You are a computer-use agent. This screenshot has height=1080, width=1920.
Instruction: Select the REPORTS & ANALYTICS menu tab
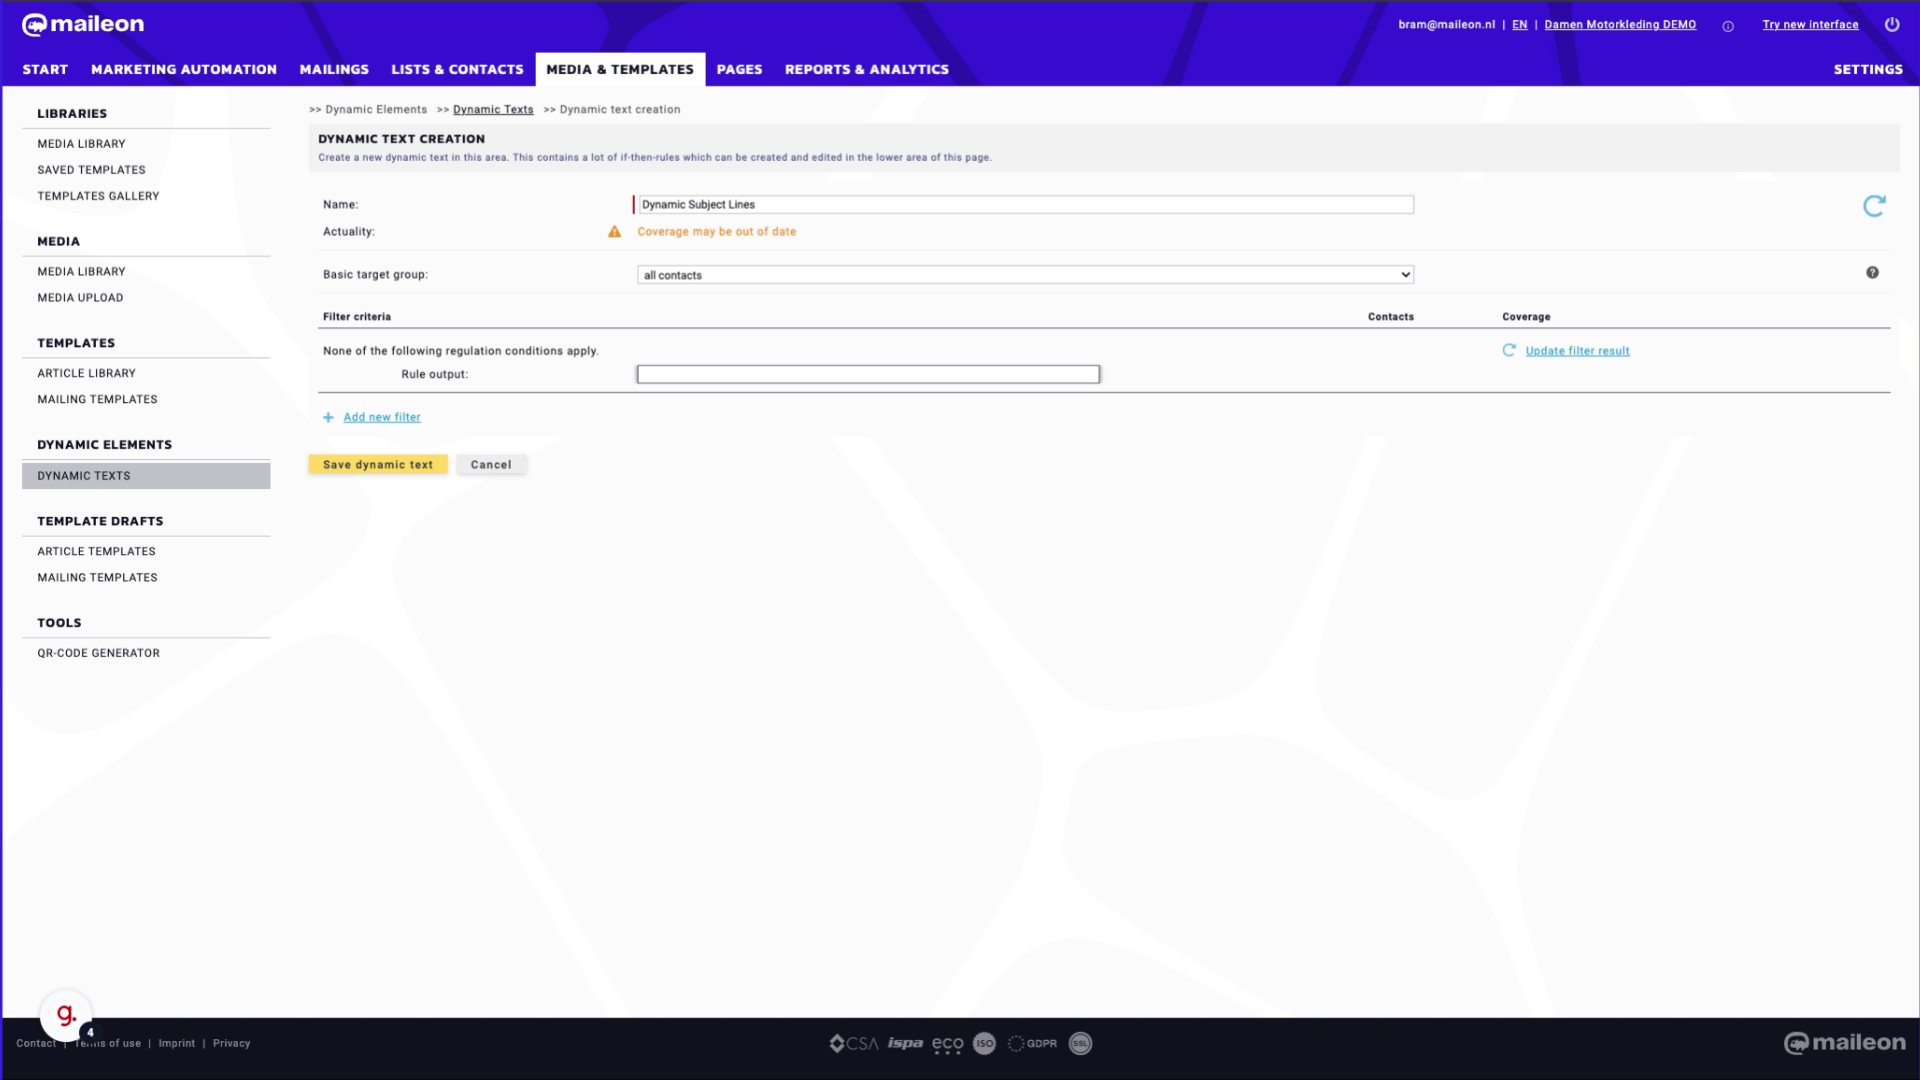coord(866,69)
